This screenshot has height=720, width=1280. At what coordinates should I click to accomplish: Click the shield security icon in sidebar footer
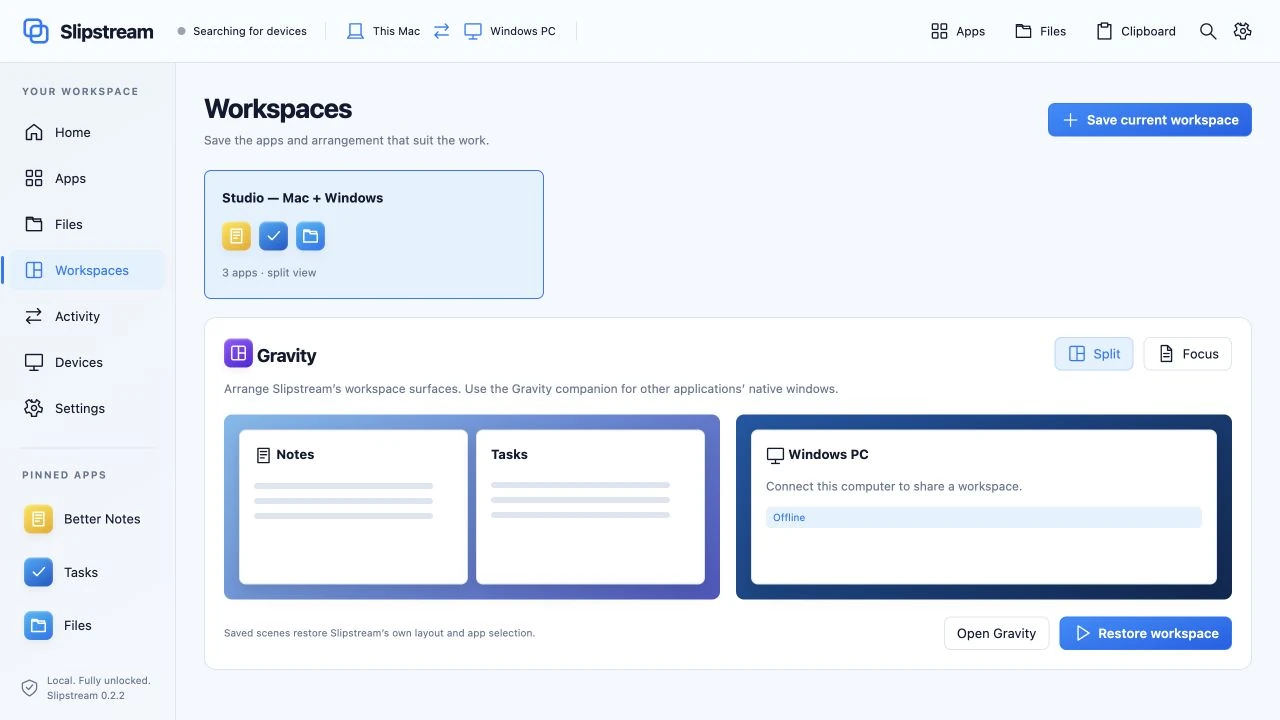pyautogui.click(x=30, y=688)
